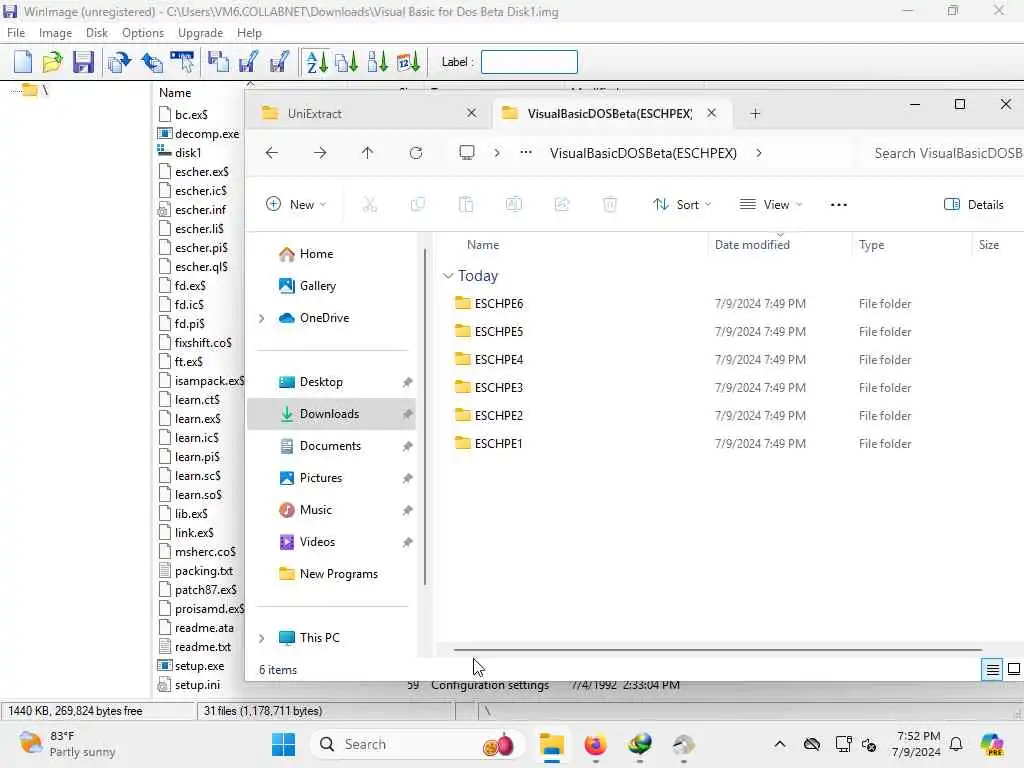Switch to details list view icon
This screenshot has height=768, width=1024.
click(991, 669)
